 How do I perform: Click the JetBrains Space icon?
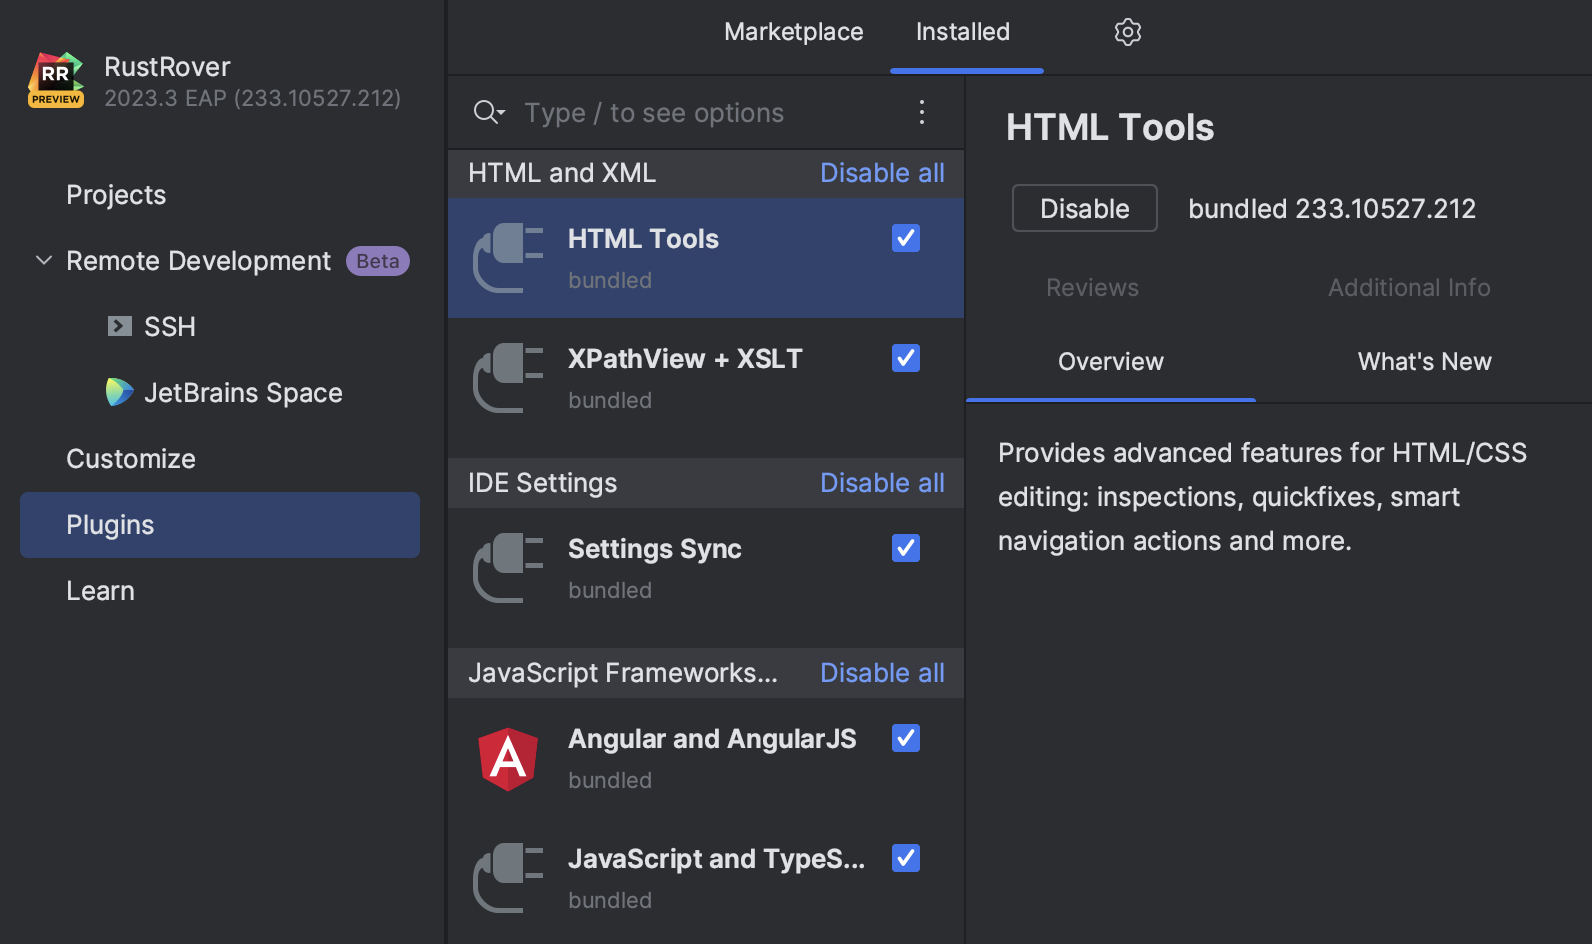tap(119, 392)
